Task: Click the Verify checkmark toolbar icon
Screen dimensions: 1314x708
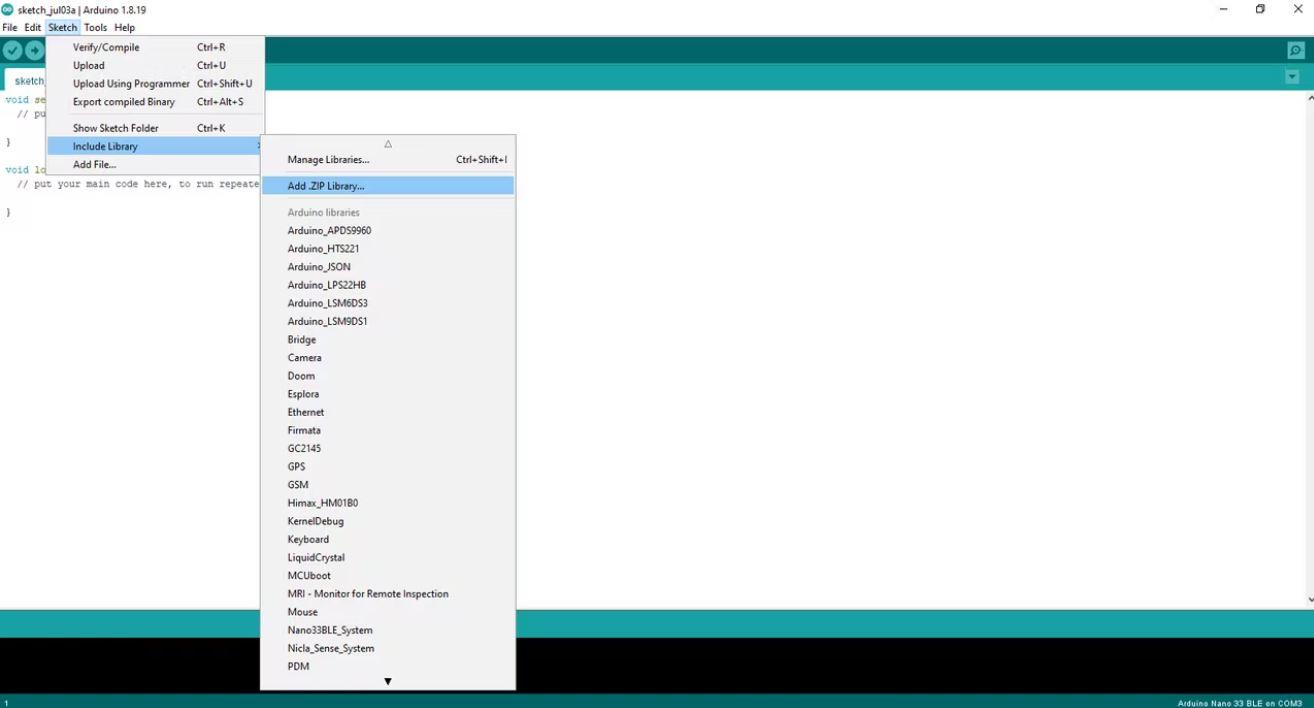Action: [x=12, y=50]
